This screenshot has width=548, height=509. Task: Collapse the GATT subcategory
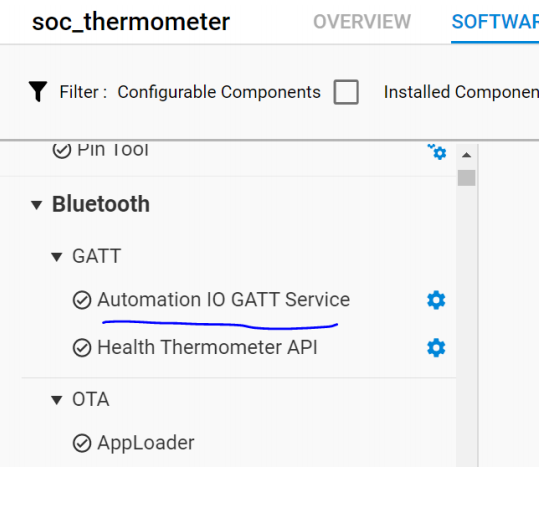coord(57,257)
